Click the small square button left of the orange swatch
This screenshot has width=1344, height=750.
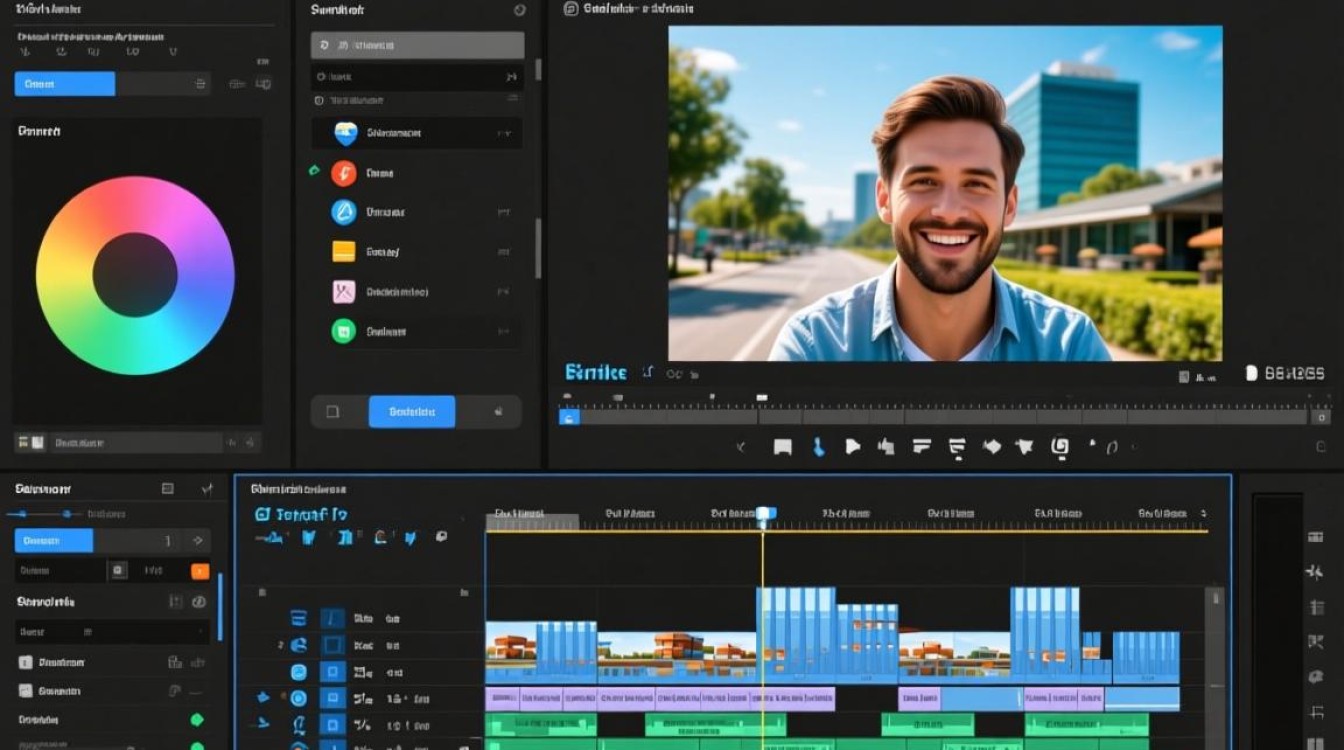[119, 571]
